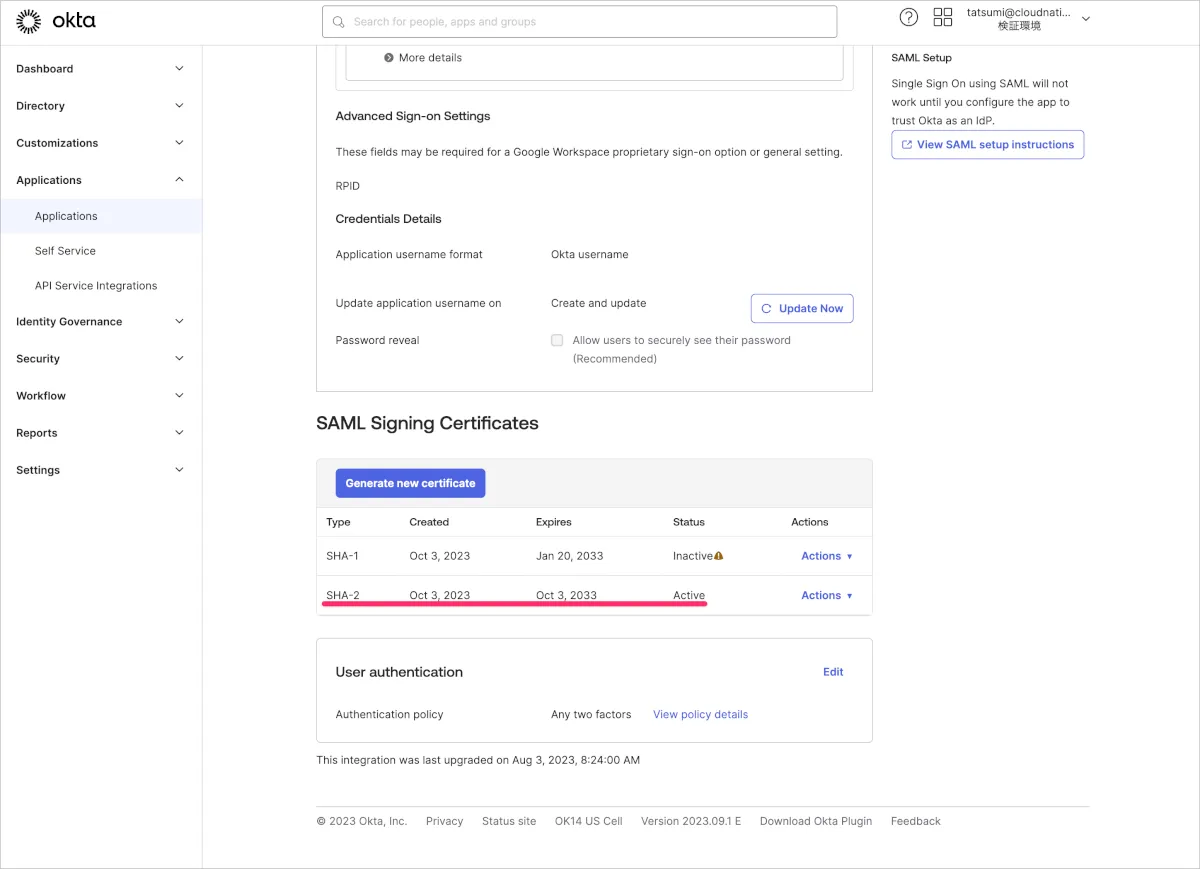
Task: Click the Okta logo
Action: point(56,21)
